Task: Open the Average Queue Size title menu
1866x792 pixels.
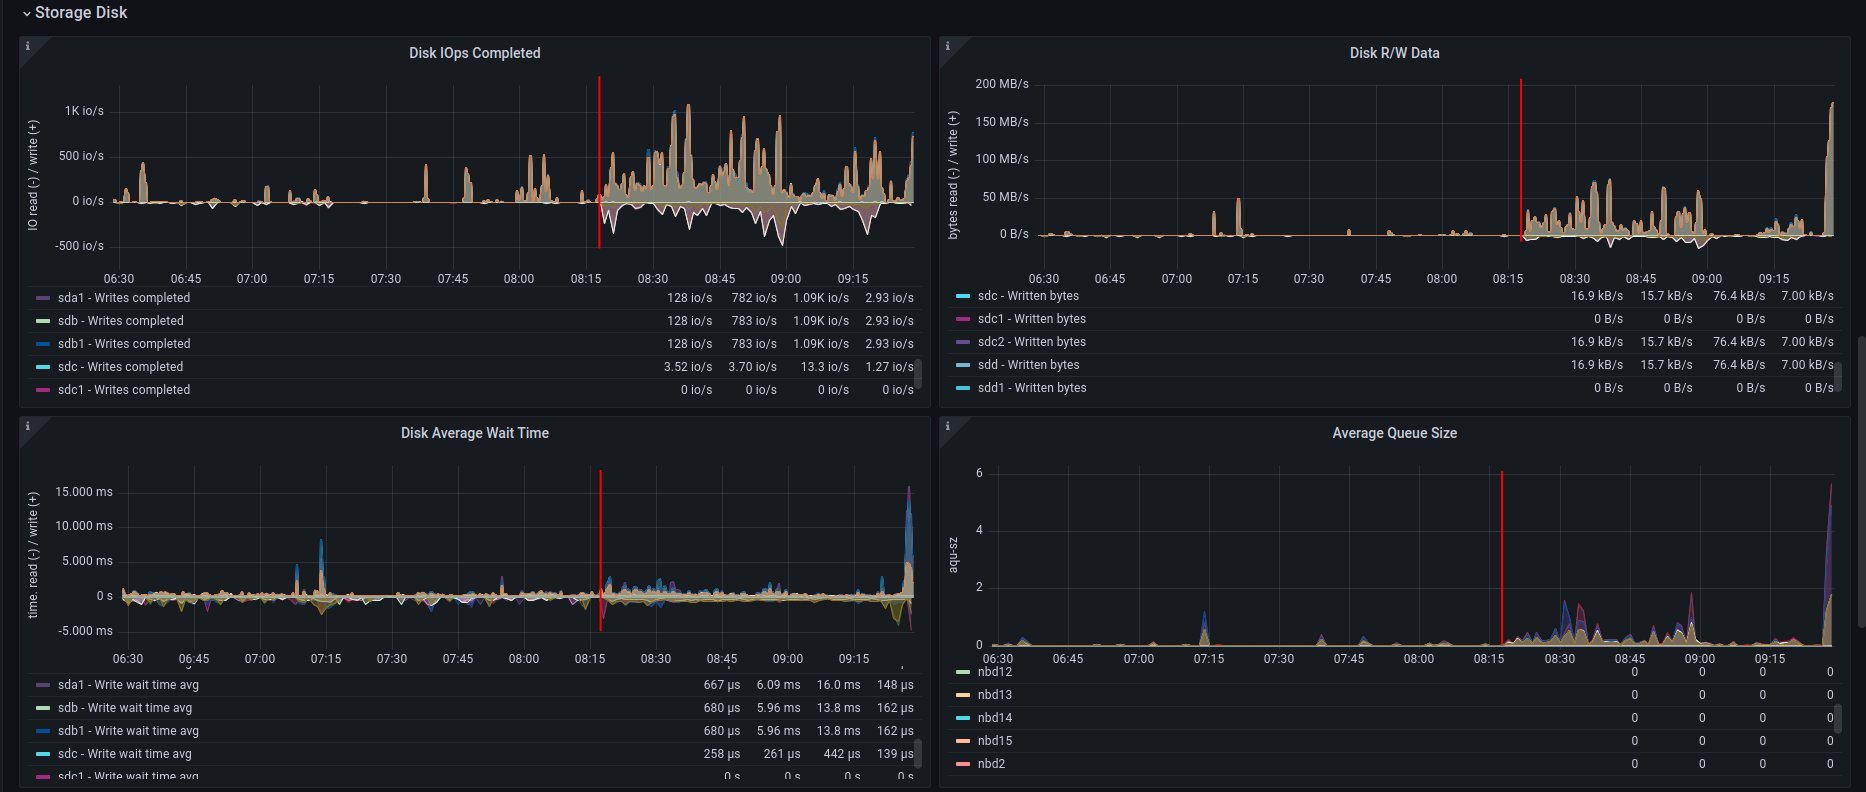Action: 1394,433
